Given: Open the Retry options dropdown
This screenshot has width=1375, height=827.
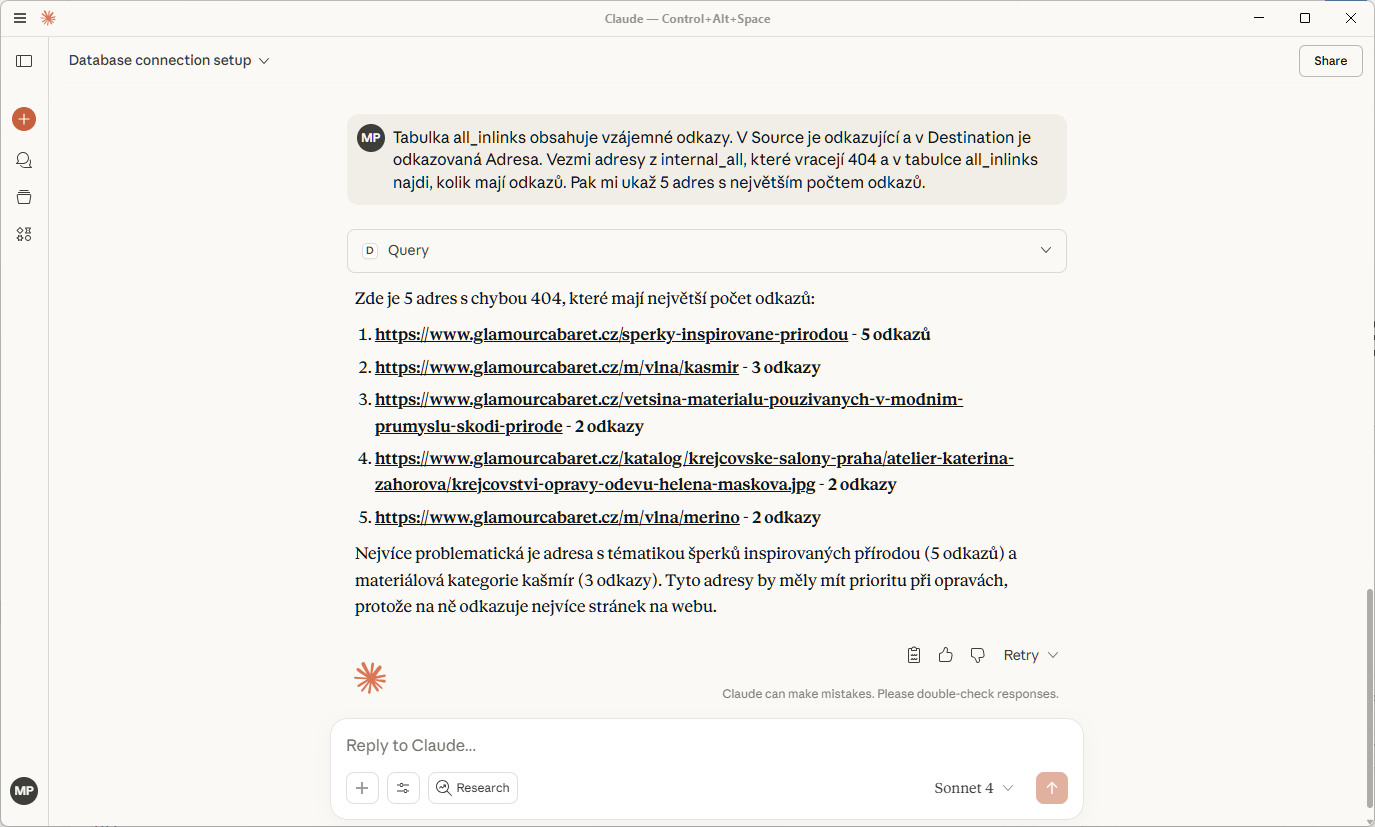Looking at the screenshot, I should [x=1052, y=655].
